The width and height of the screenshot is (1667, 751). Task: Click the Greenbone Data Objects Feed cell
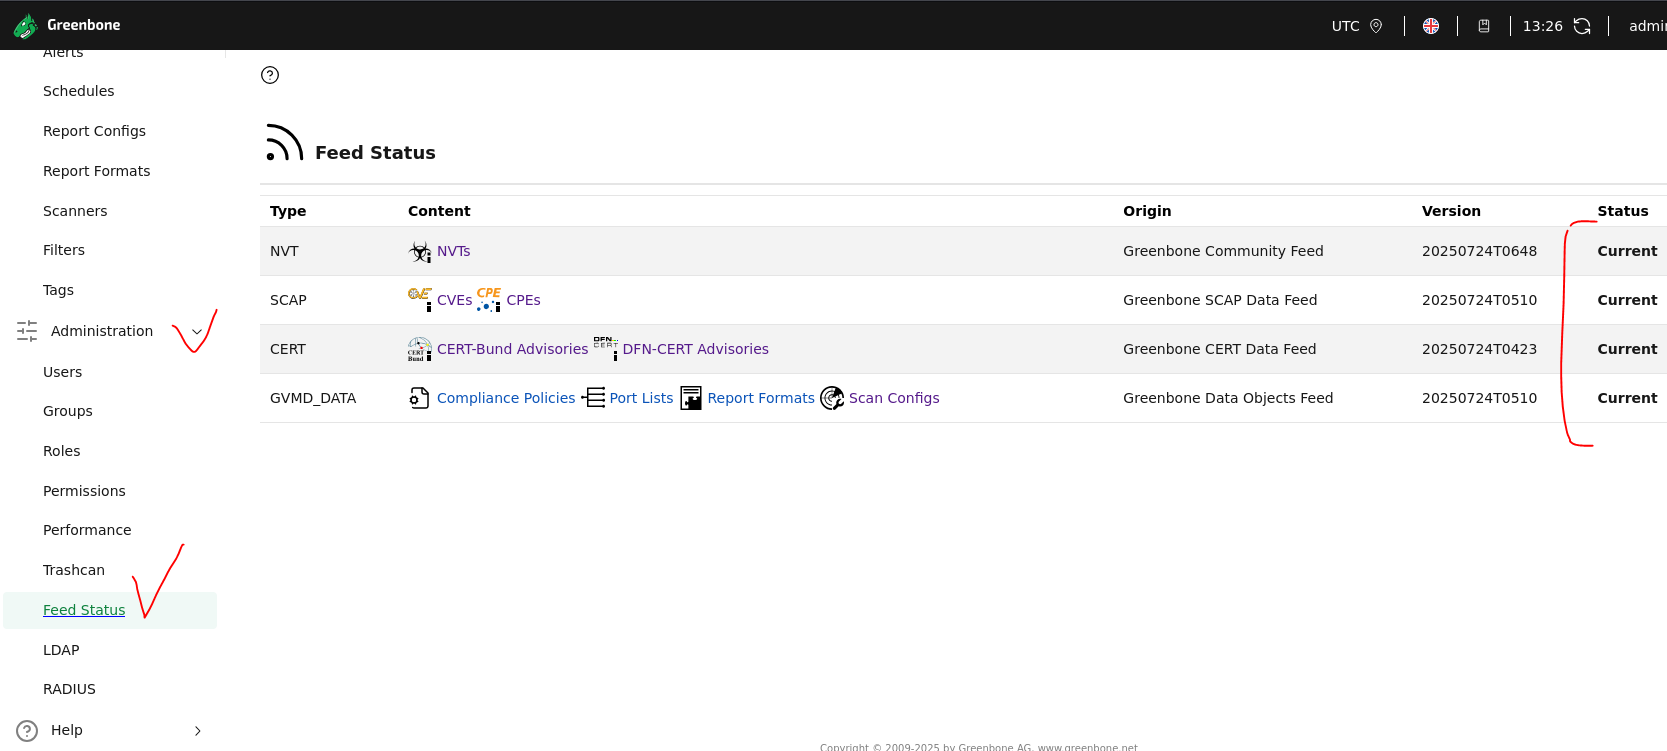click(1228, 398)
